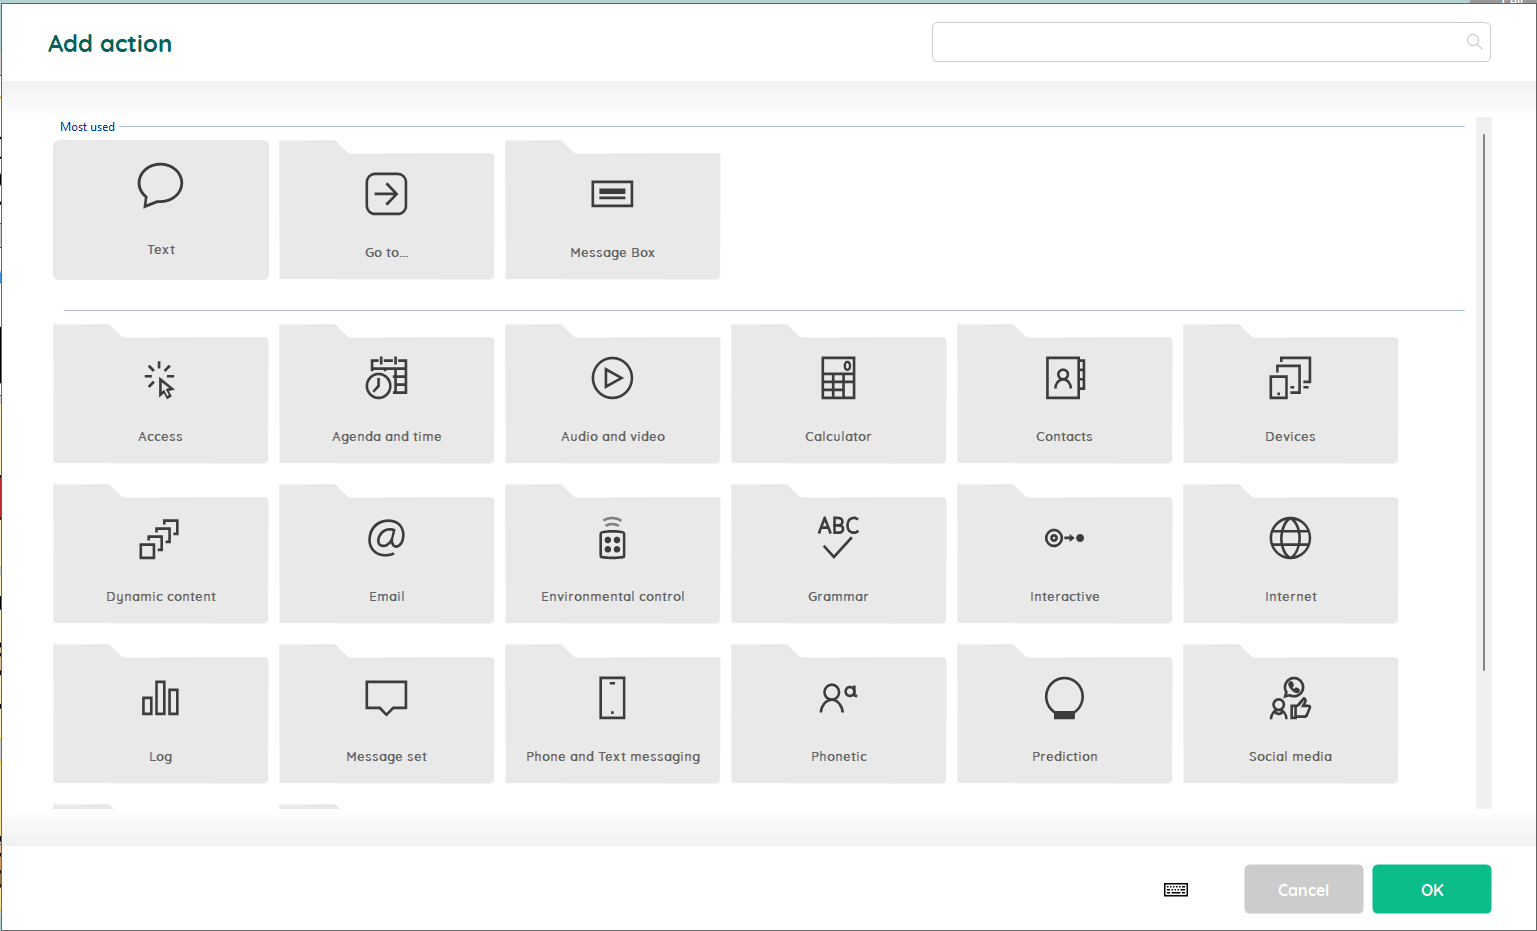
Task: Open the Message set folder
Action: click(387, 714)
